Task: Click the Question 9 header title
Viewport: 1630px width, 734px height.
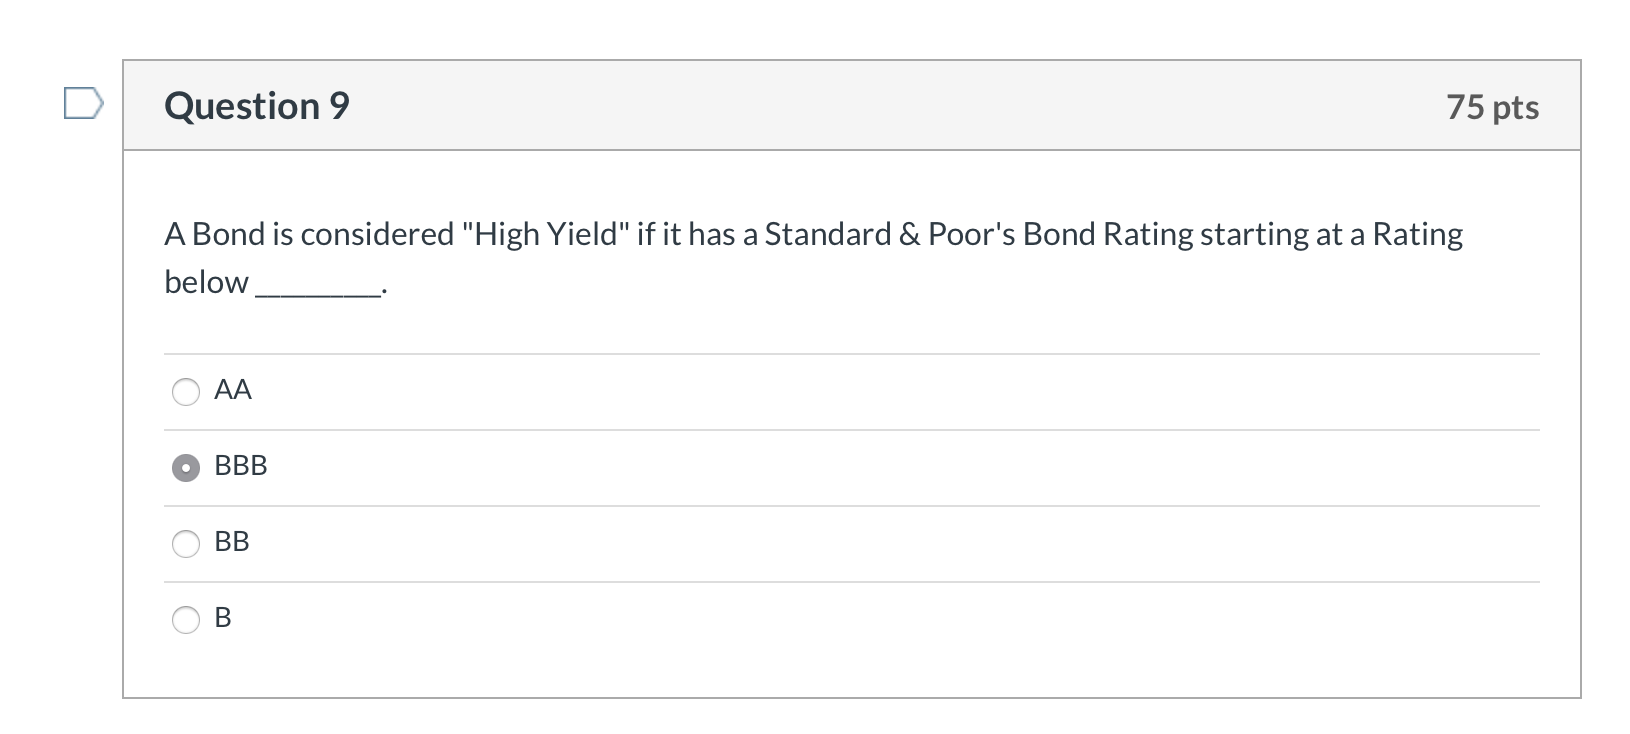Action: click(256, 105)
